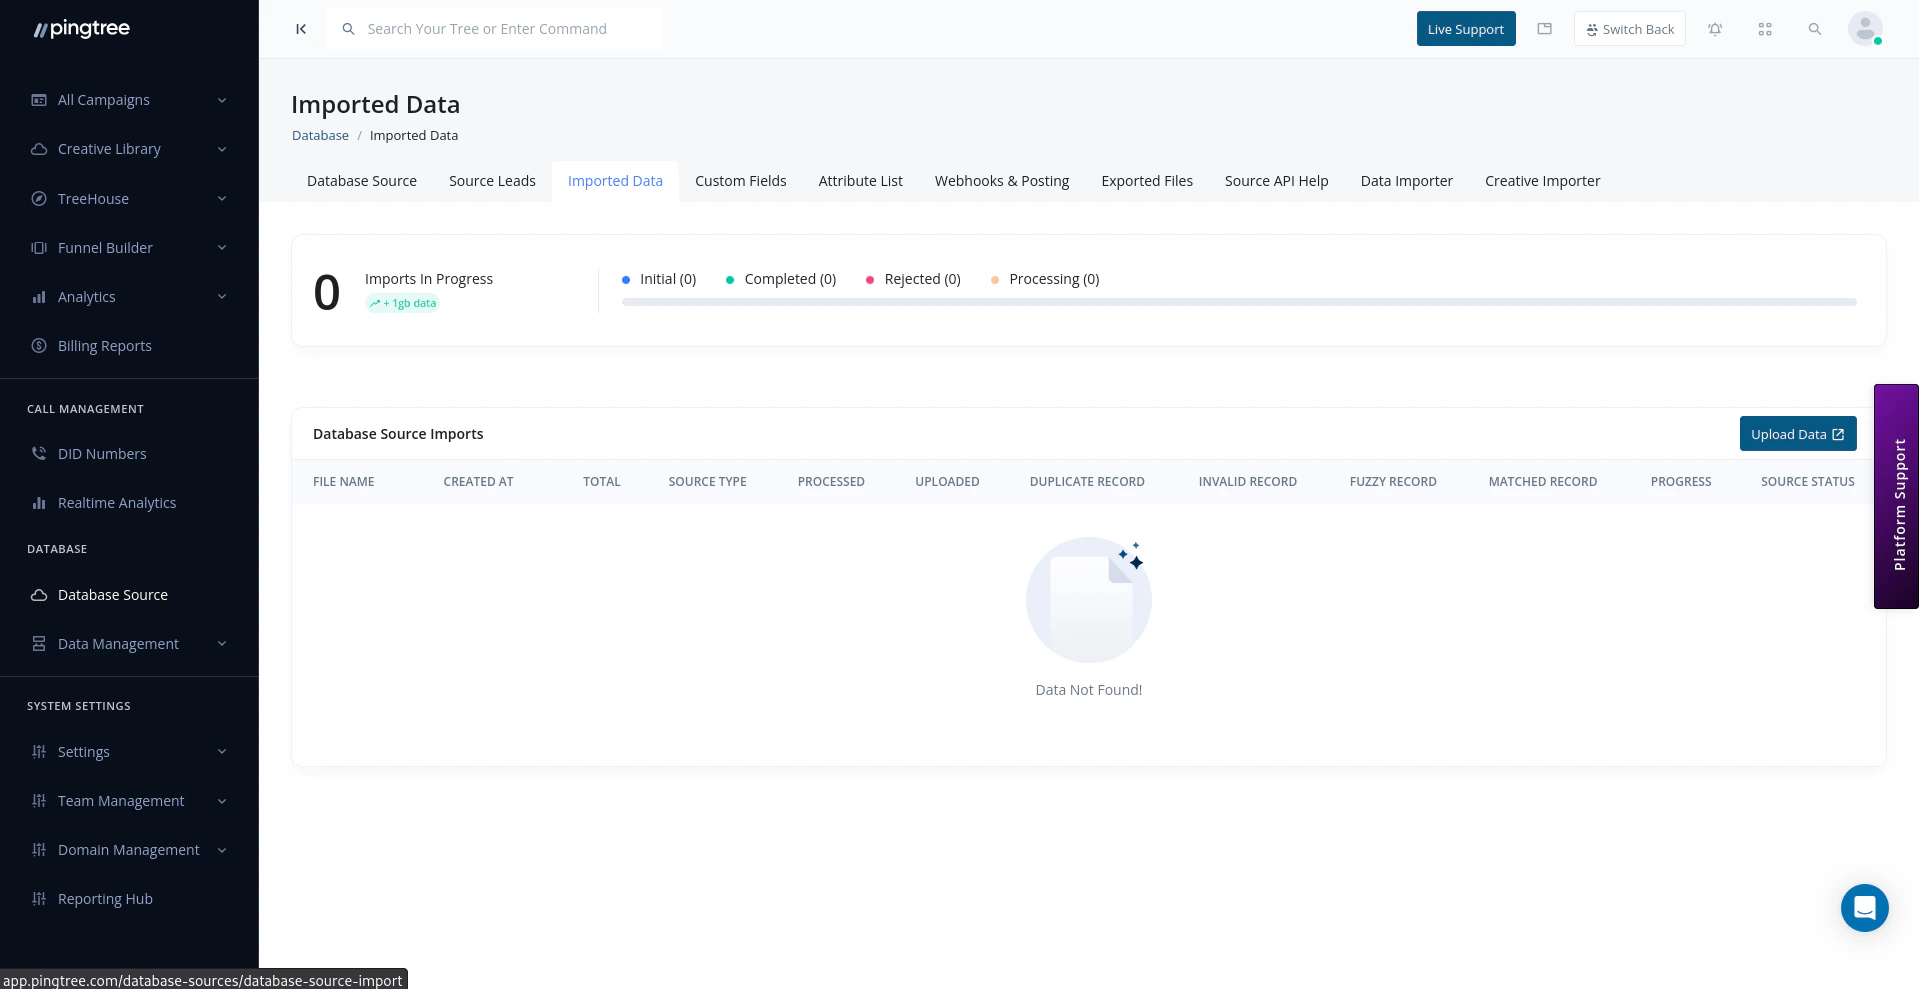Screen dimensions: 1919x989
Task: Click the notification bell icon
Action: click(x=1715, y=29)
